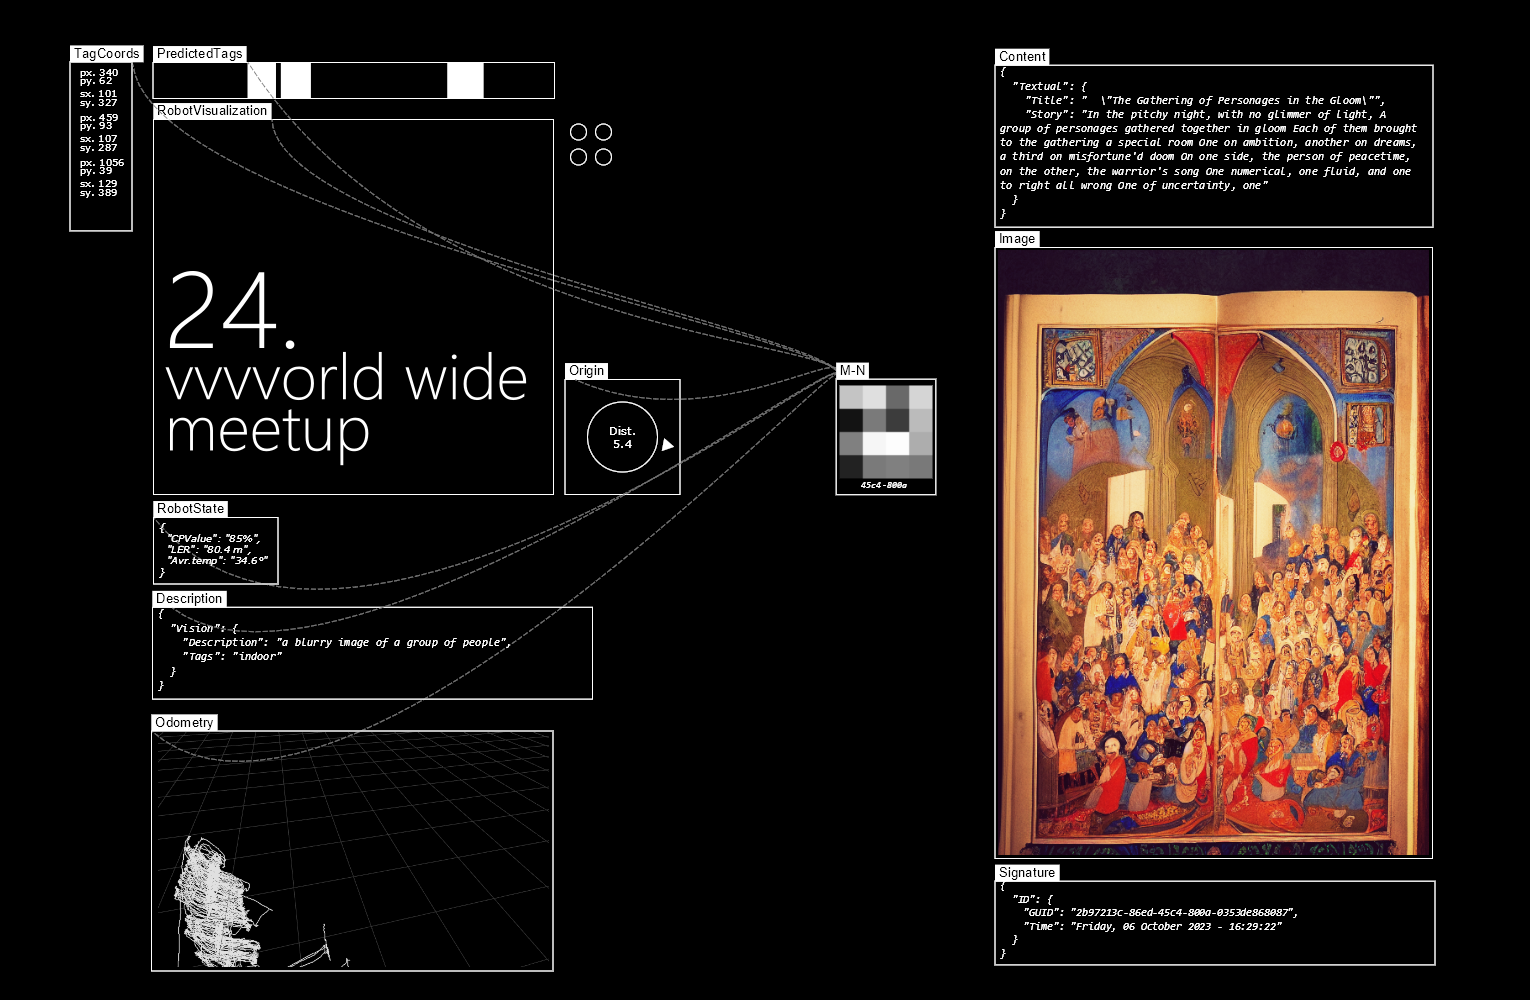Click the white scribbled path in Odometry view
The width and height of the screenshot is (1530, 1000).
(222, 903)
